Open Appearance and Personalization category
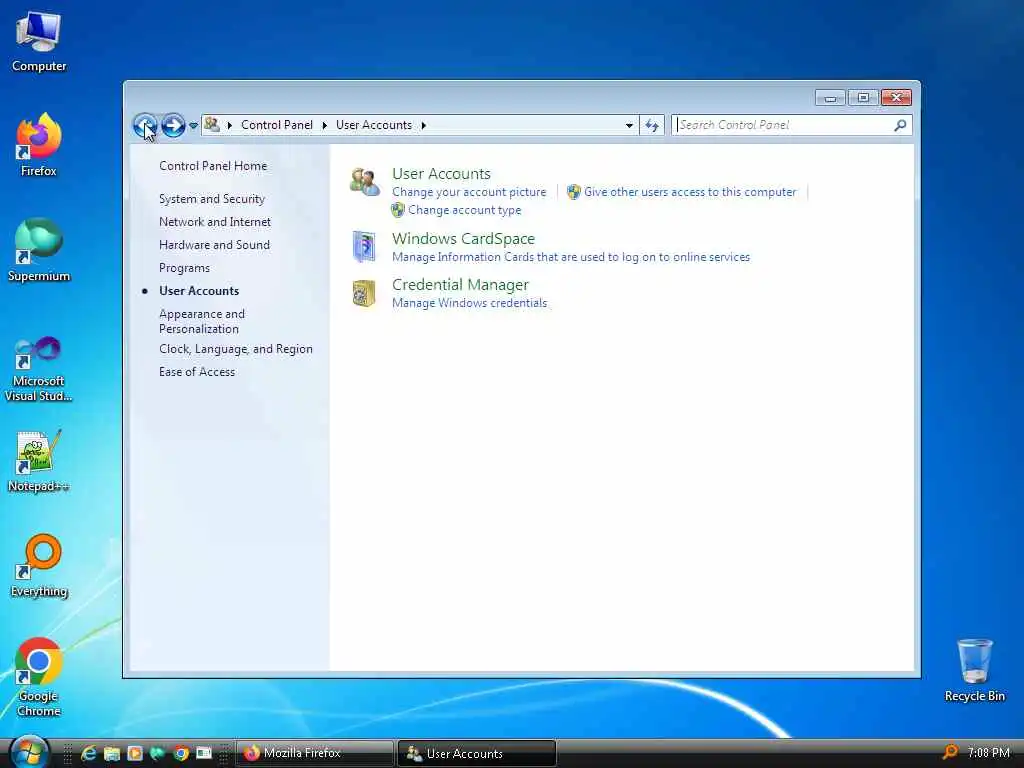Screen dimensions: 1024x768 (x=202, y=321)
